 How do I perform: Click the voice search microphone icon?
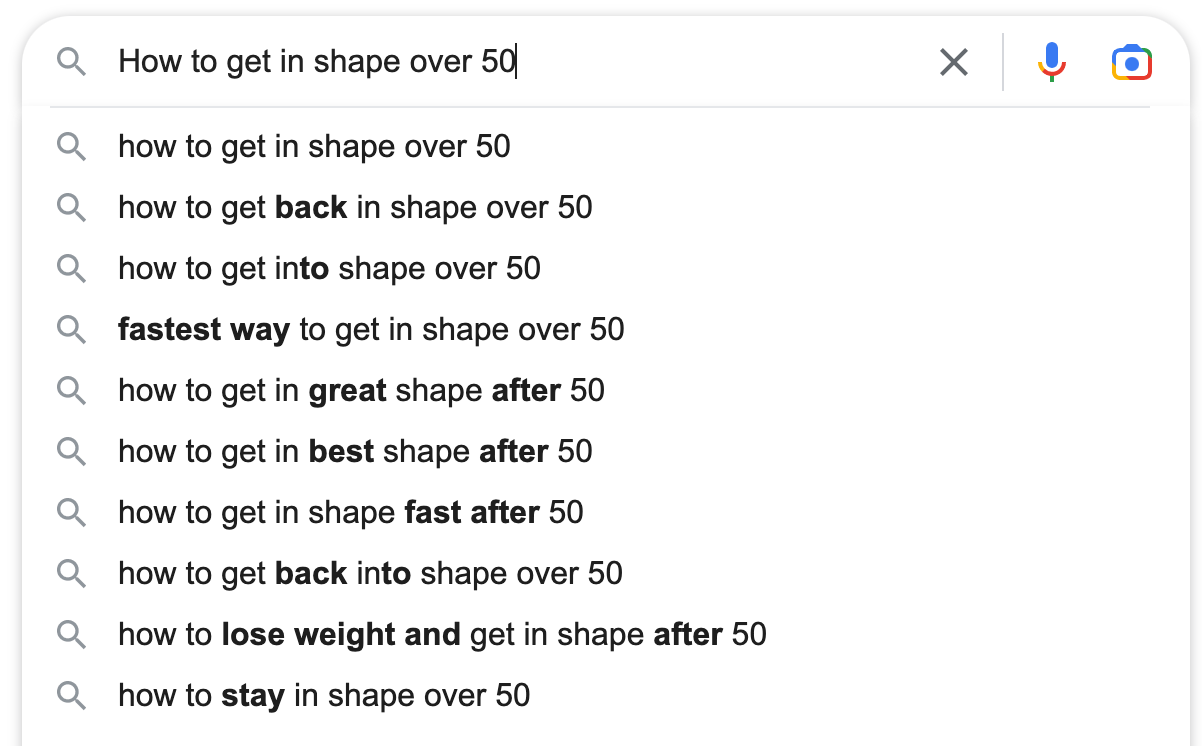(1051, 62)
